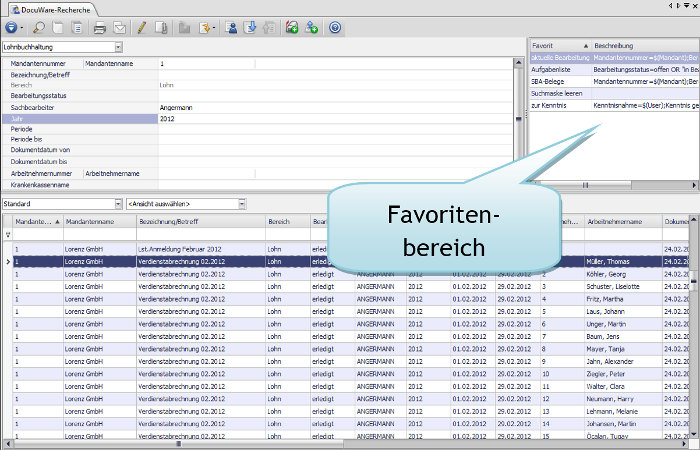Viewport: 700px width, 450px height.
Task: Start search with magnifying glass icon
Action: (39, 28)
